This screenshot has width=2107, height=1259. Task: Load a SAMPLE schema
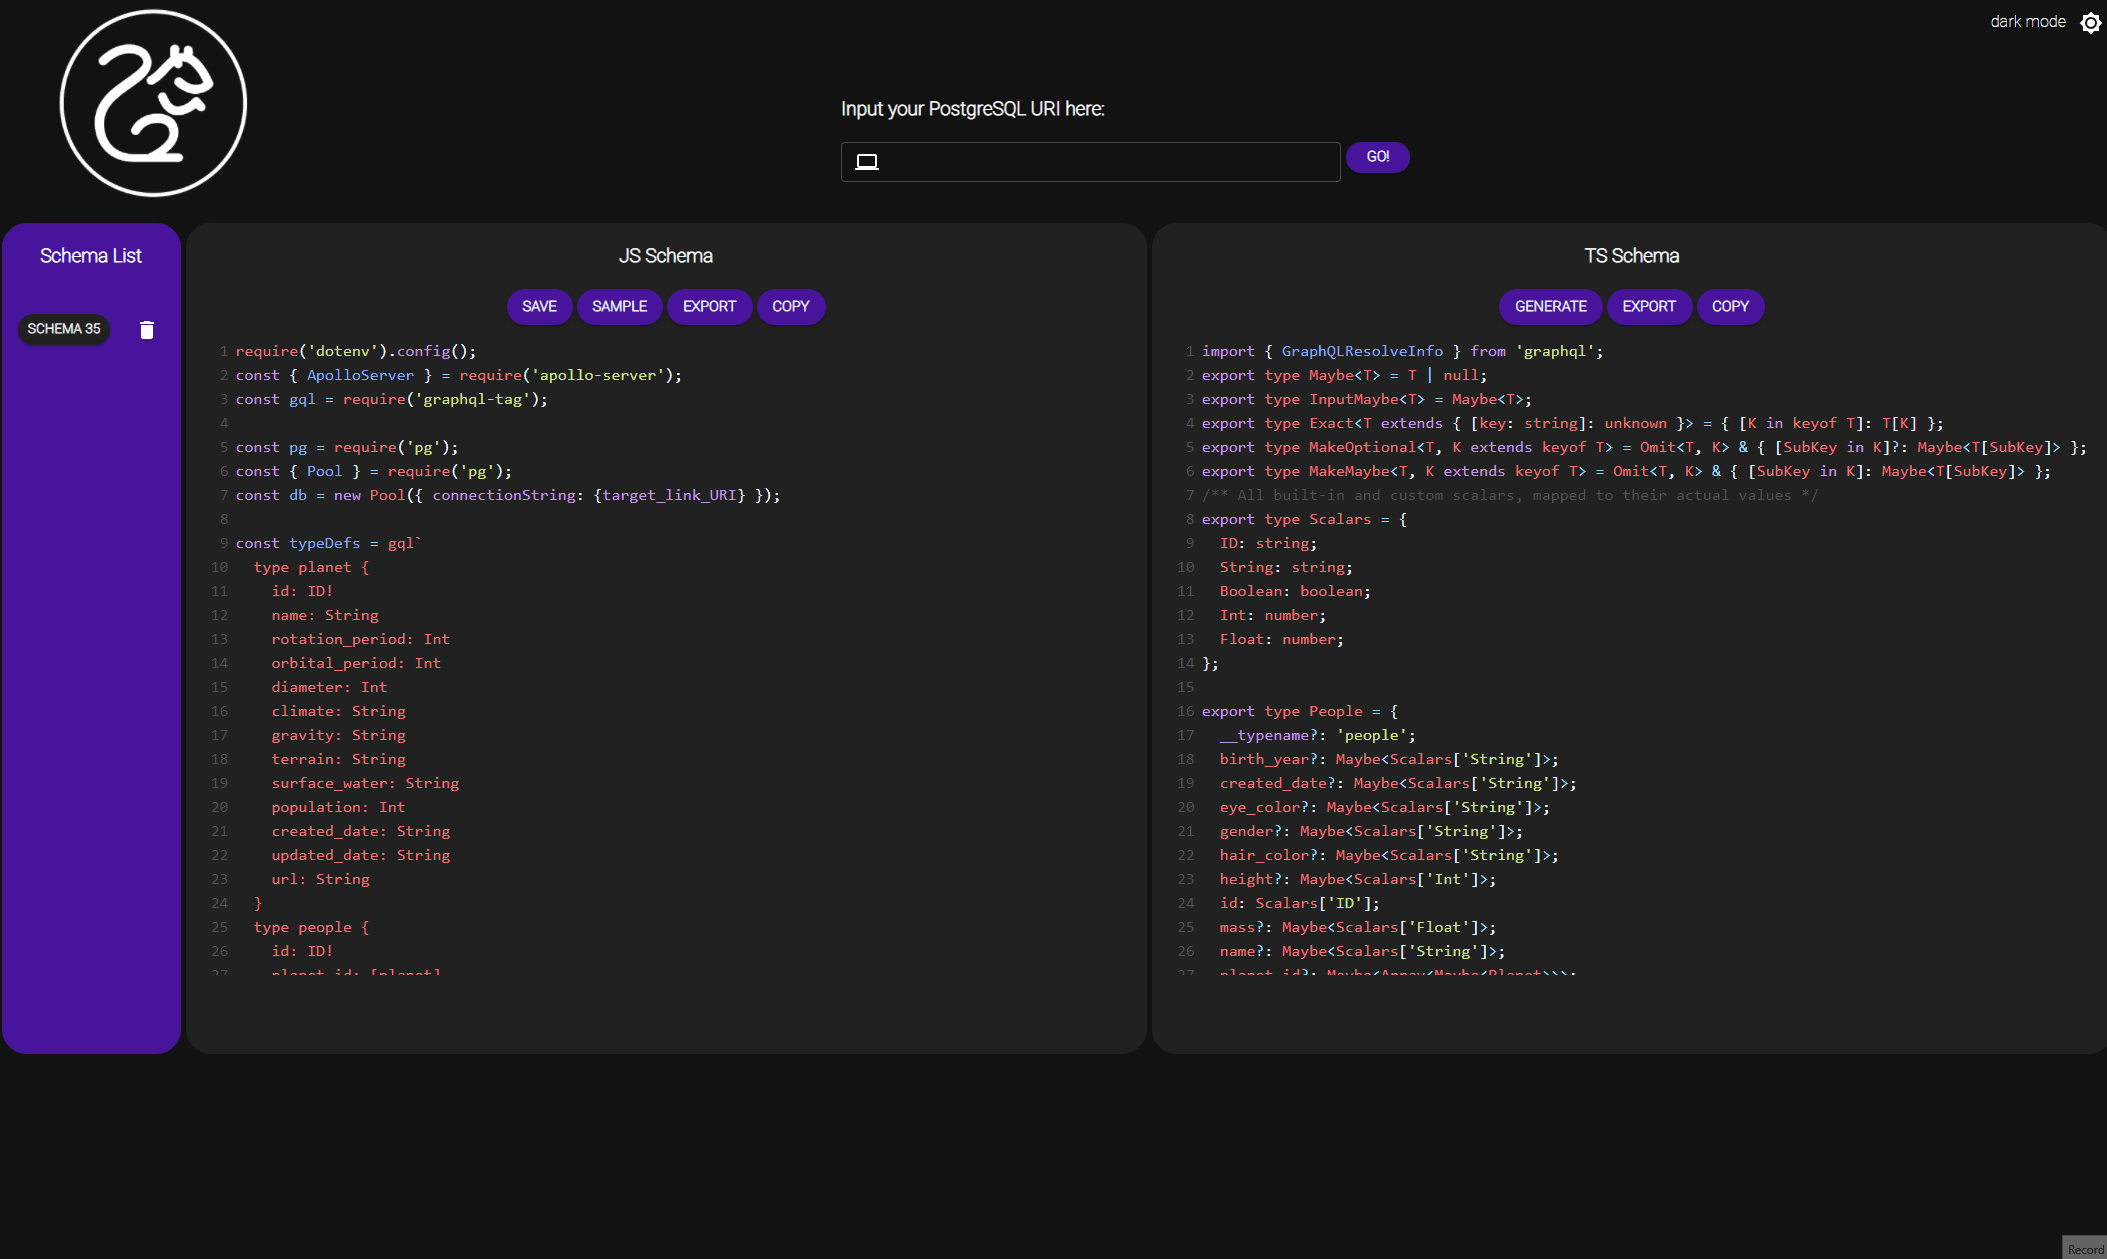click(x=619, y=307)
